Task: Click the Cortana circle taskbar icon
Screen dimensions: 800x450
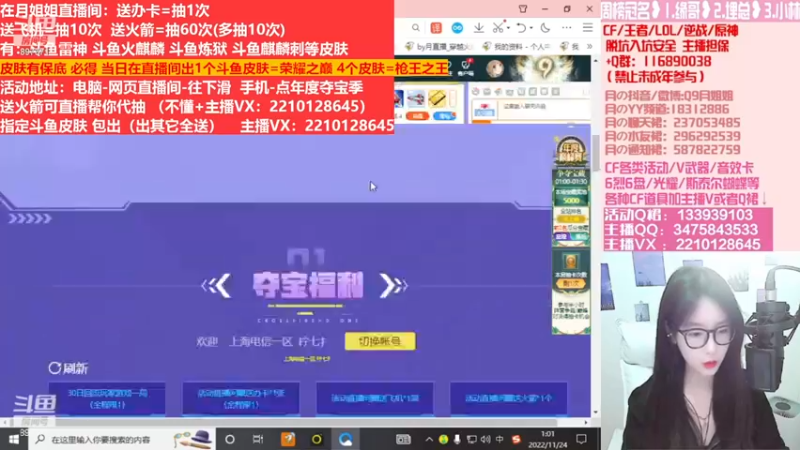Action: pos(230,439)
